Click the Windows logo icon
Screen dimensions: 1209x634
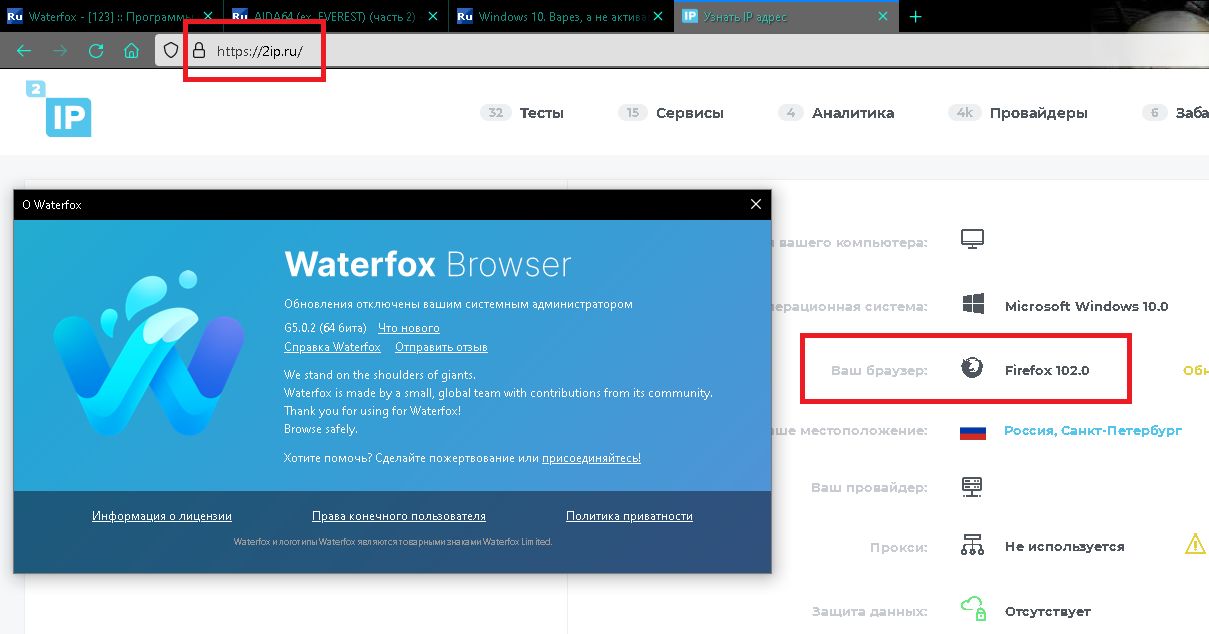click(x=972, y=305)
